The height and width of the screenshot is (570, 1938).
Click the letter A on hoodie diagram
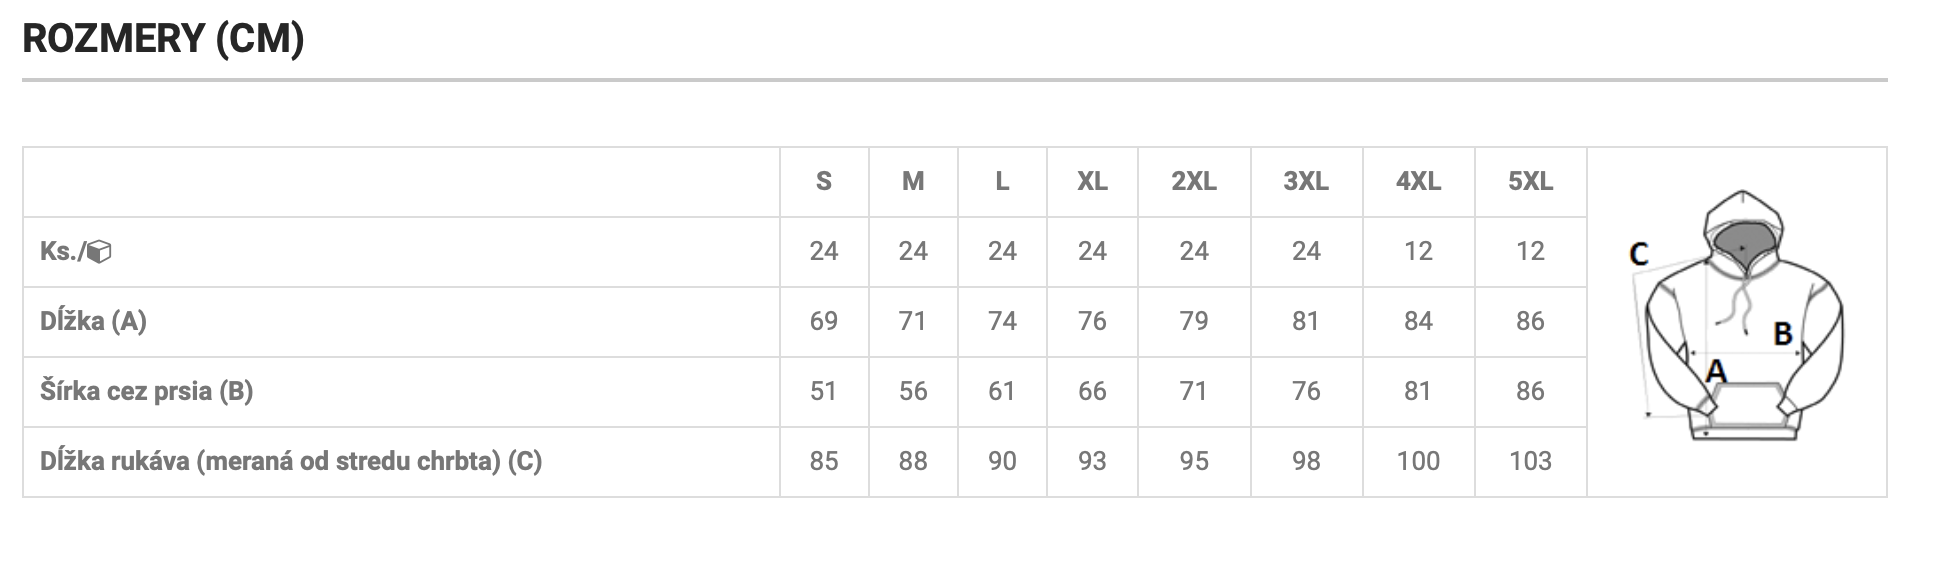click(x=1716, y=372)
